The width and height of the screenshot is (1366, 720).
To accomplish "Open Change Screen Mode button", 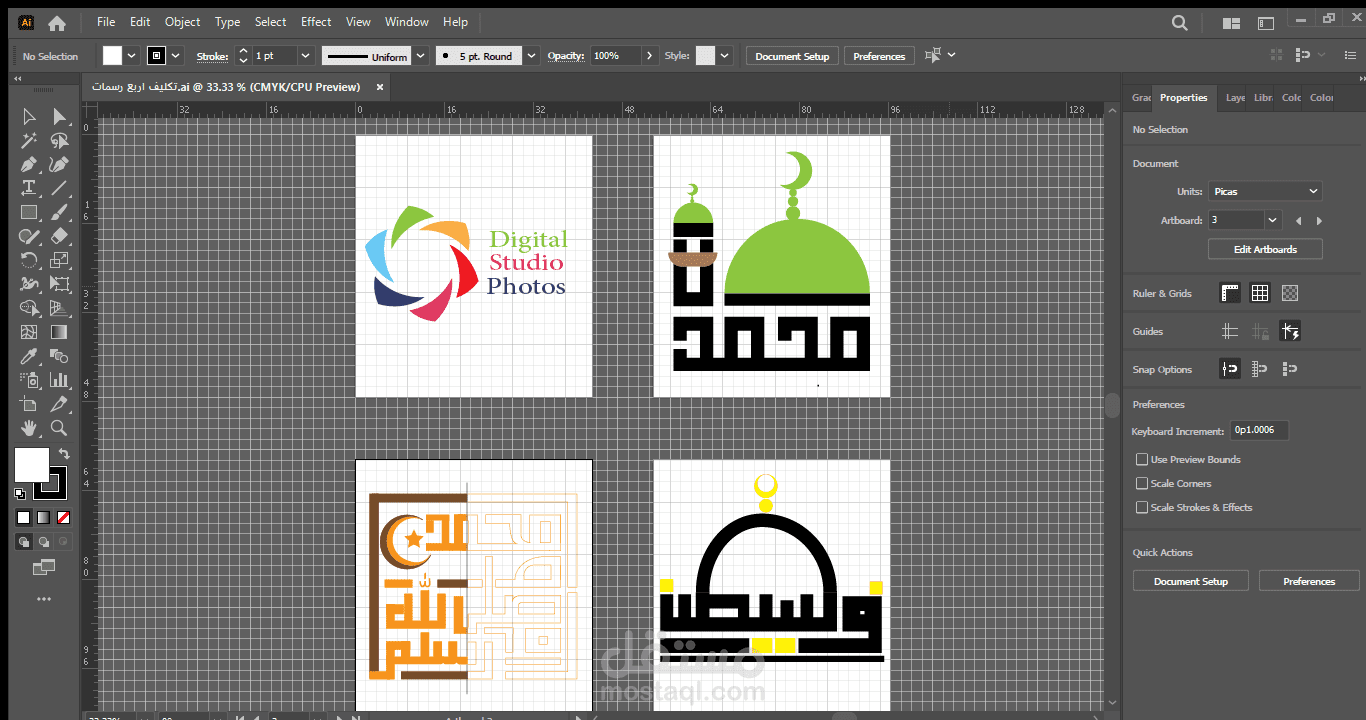I will [43, 567].
